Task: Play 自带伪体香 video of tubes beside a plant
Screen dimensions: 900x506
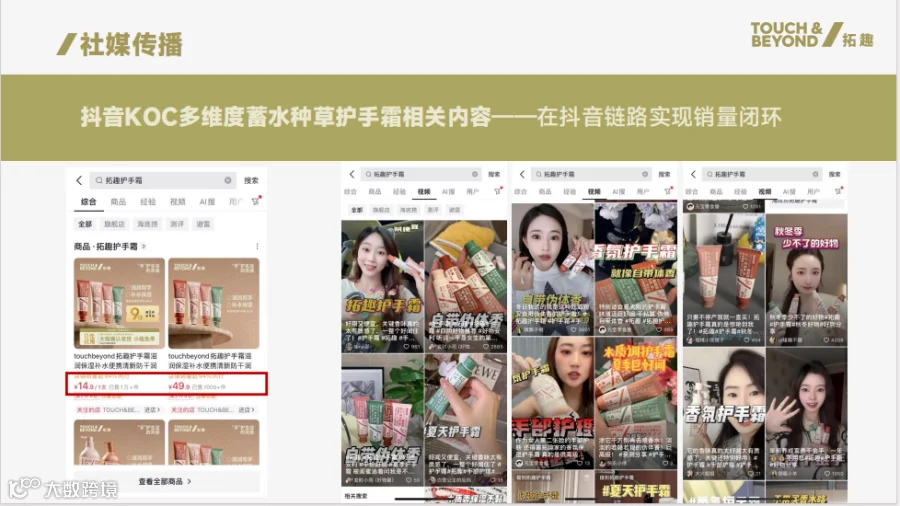Action: point(382,419)
